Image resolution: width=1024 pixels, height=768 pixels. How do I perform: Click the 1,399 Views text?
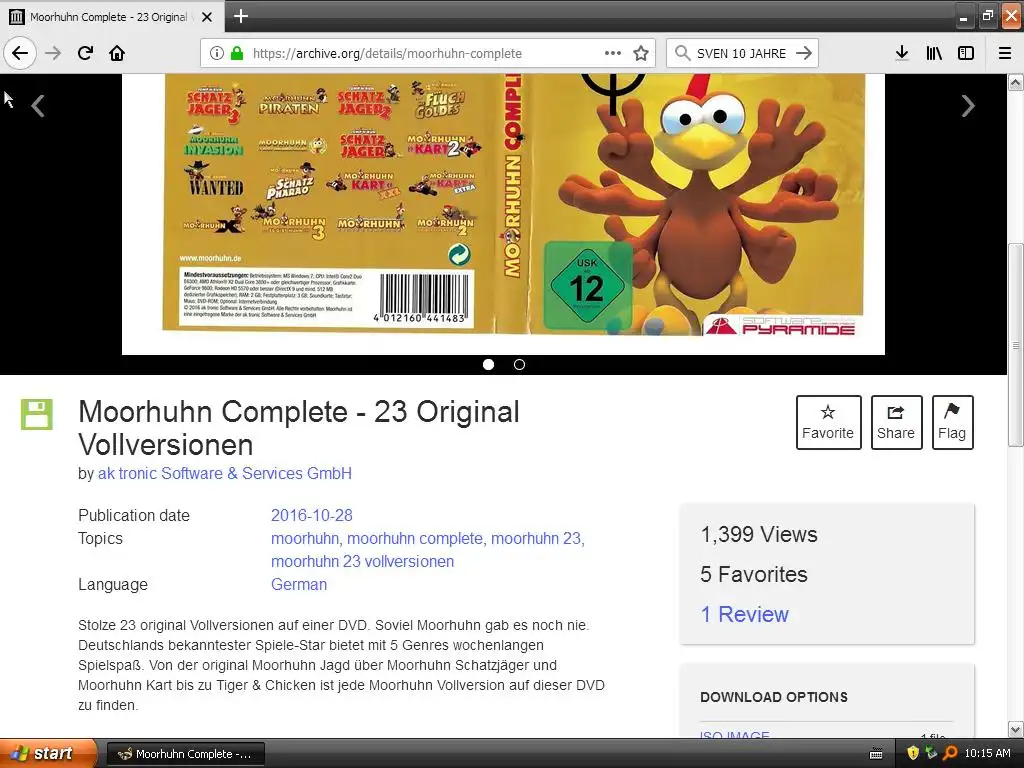(x=759, y=535)
